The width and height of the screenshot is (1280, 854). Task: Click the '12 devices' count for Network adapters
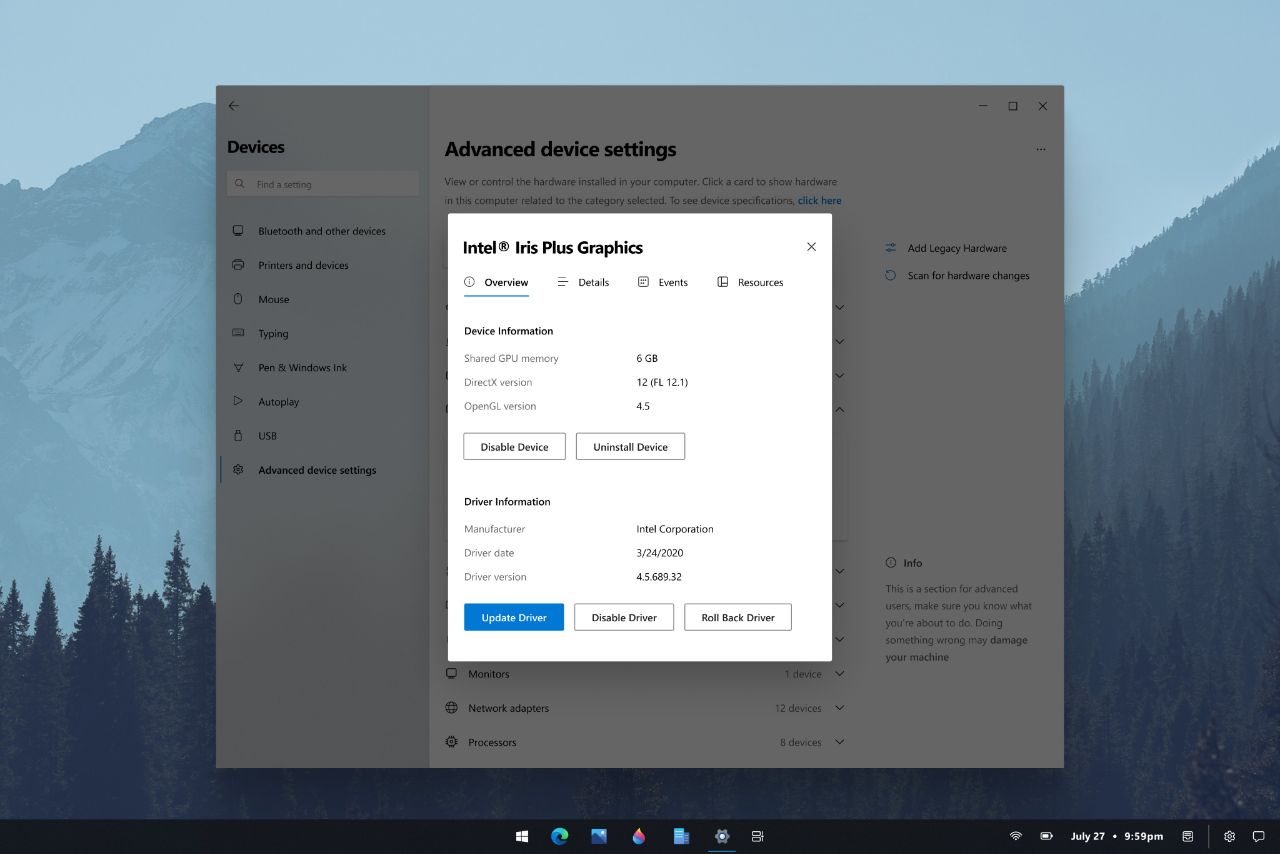pyautogui.click(x=798, y=708)
